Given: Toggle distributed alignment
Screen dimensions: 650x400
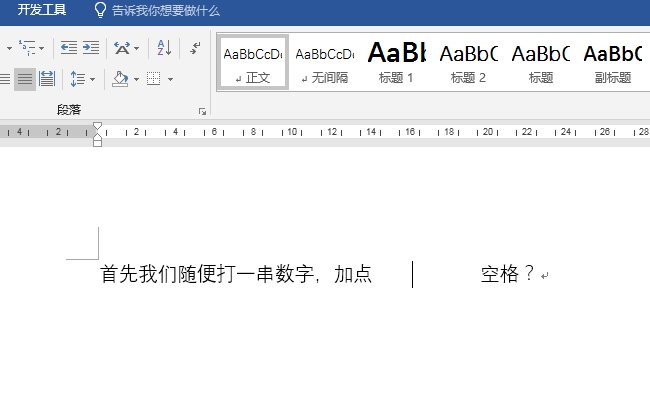Looking at the screenshot, I should 47,79.
